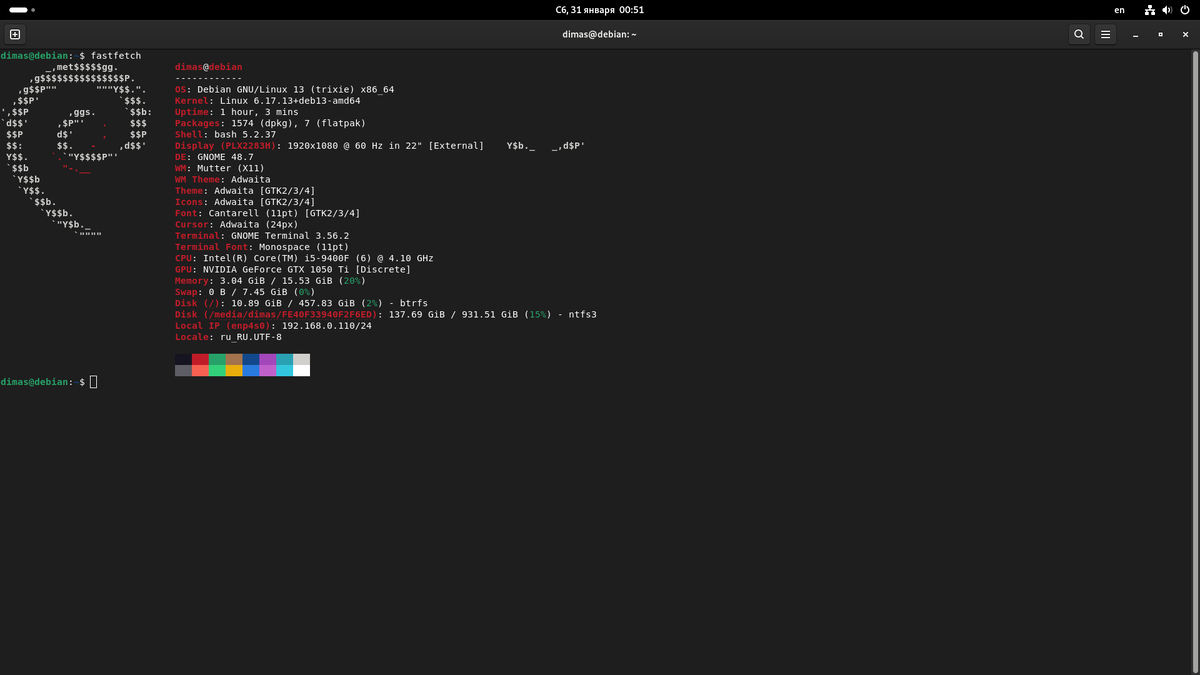Image resolution: width=1200 pixels, height=675 pixels.
Task: Click the memory '3.04 GiB / 15.53 GiB' text
Action: [x=278, y=281]
